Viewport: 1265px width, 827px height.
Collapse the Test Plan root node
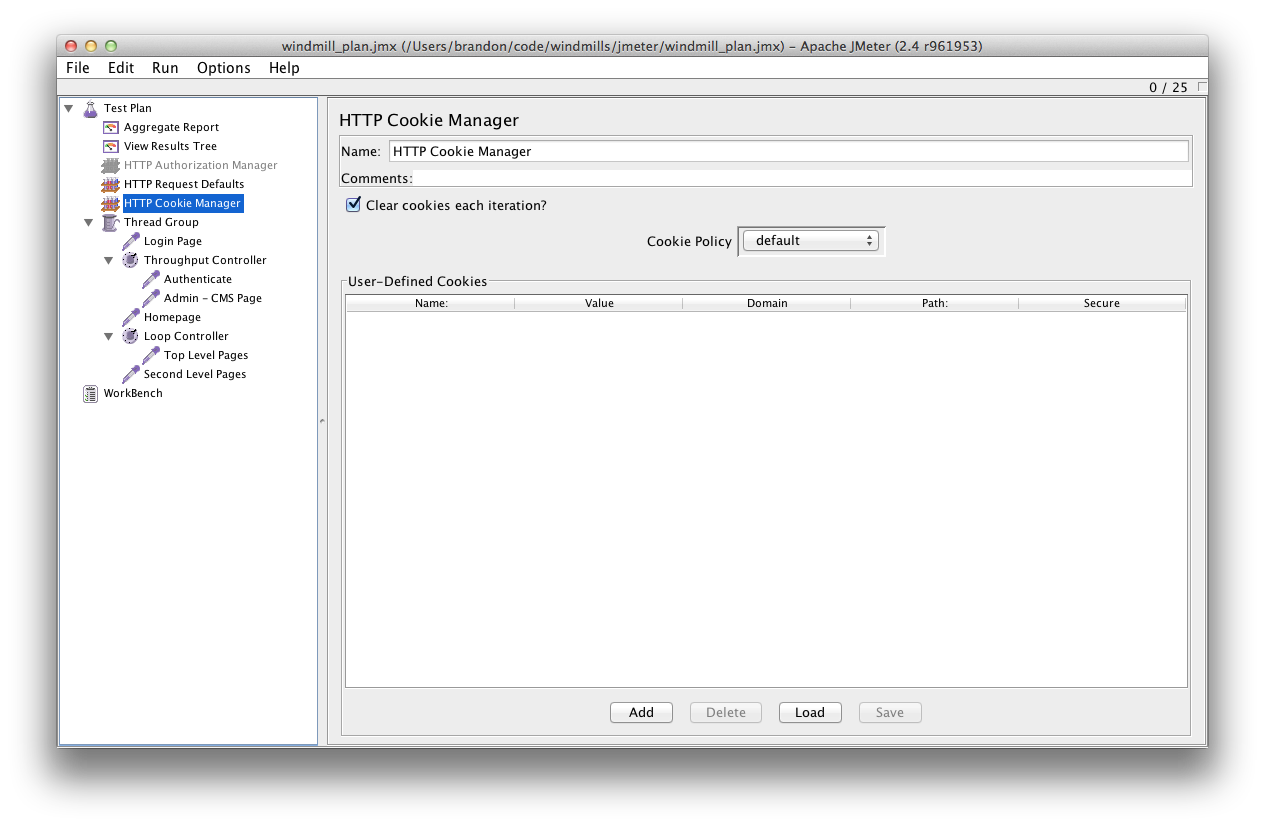69,108
